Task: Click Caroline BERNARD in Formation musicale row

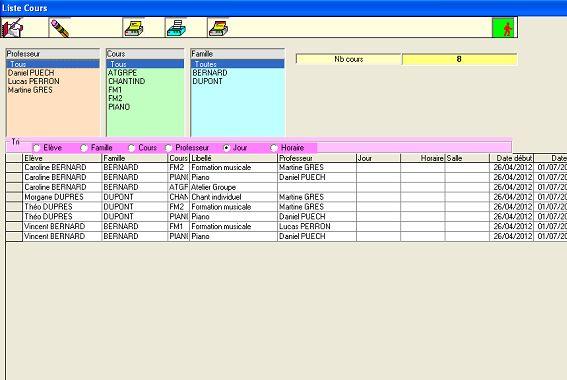Action: 62,167
